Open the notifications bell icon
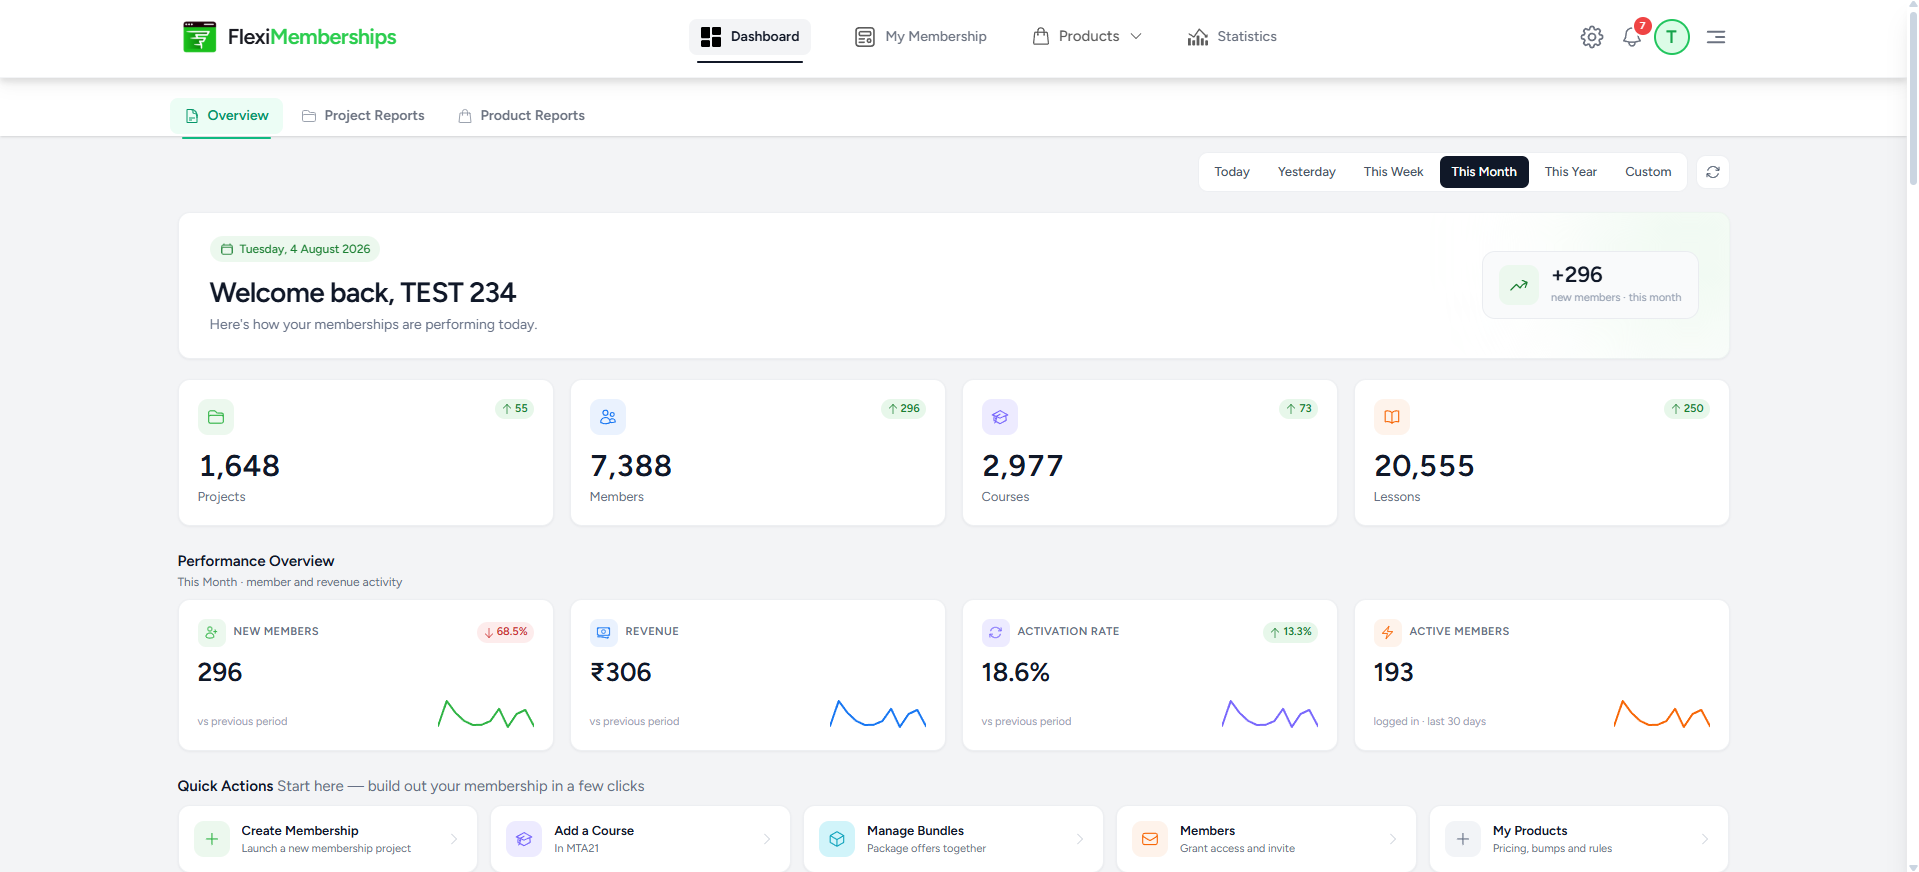The width and height of the screenshot is (1919, 872). click(1632, 37)
